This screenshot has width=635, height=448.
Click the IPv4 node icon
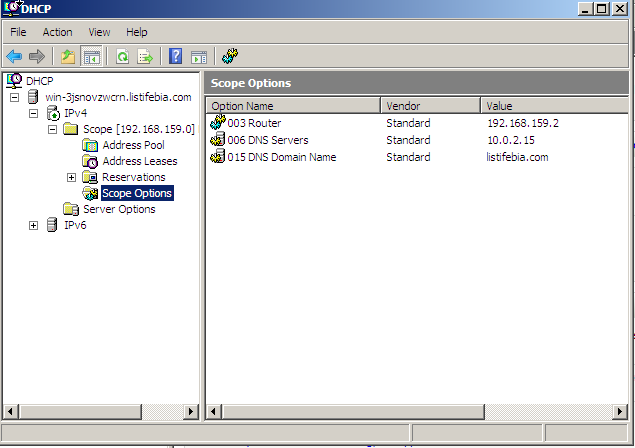pyautogui.click(x=53, y=113)
